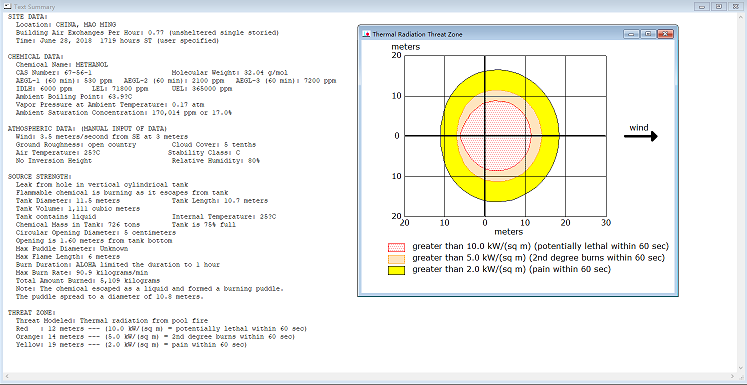Click 'Wind: 3.5 meters/second from SE' line
The image size is (747, 385).
[101, 137]
